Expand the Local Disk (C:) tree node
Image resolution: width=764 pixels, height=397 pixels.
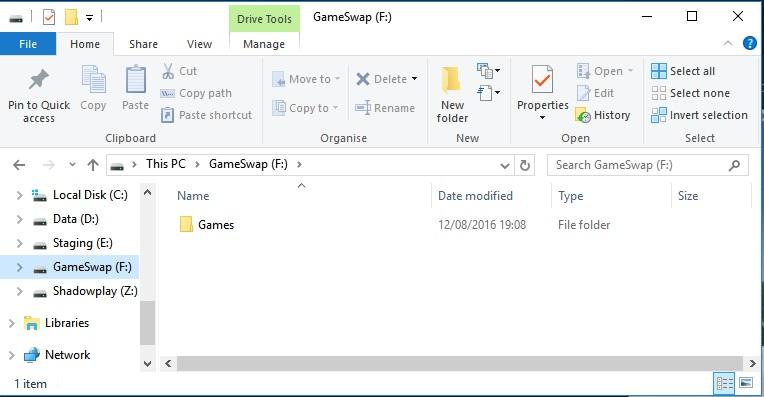[19, 195]
